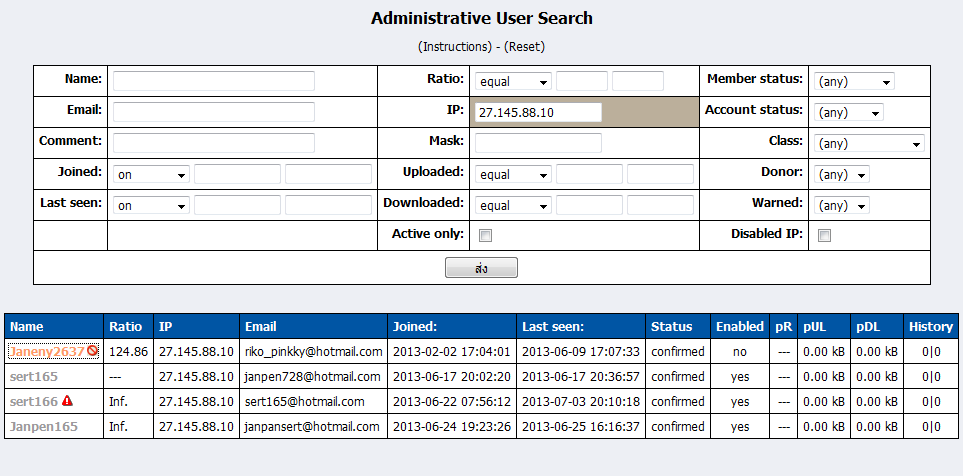The image size is (963, 476).
Task: Open user sert166 profile link
Action: (x=34, y=402)
